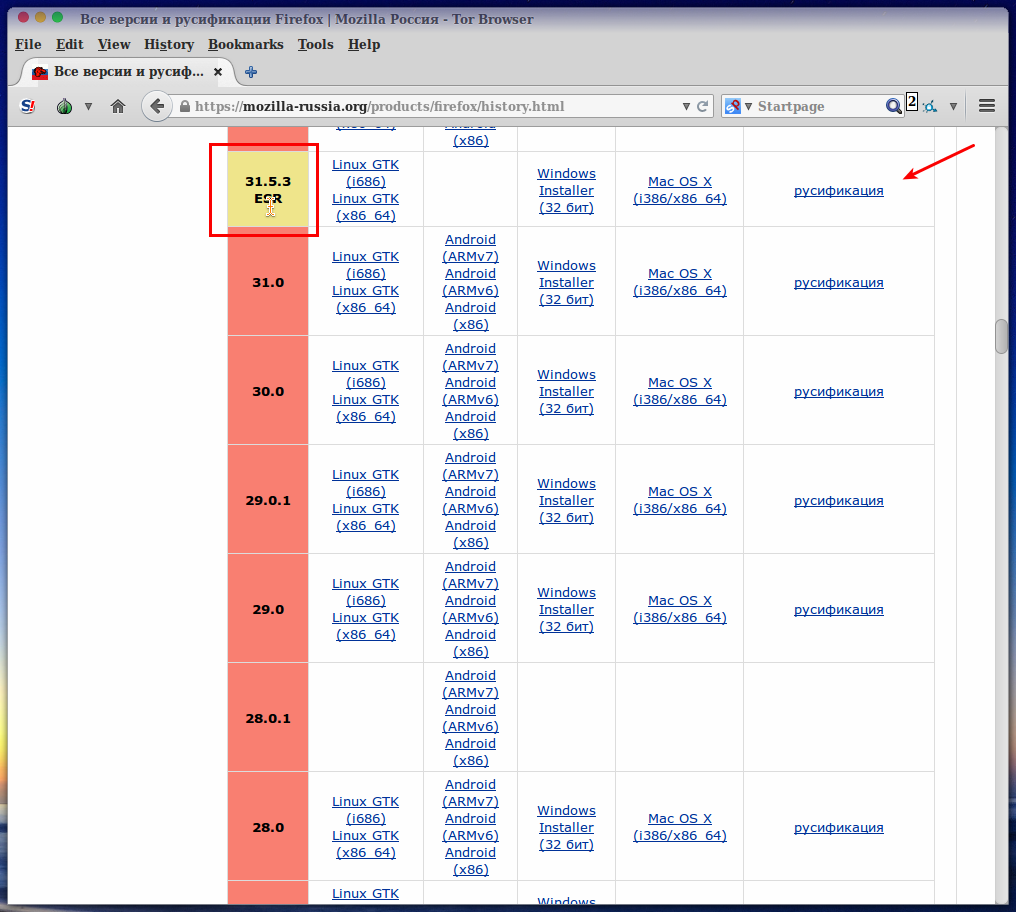Viewport: 1016px width, 912px height.
Task: Click the Tor onion button
Action: click(x=64, y=106)
